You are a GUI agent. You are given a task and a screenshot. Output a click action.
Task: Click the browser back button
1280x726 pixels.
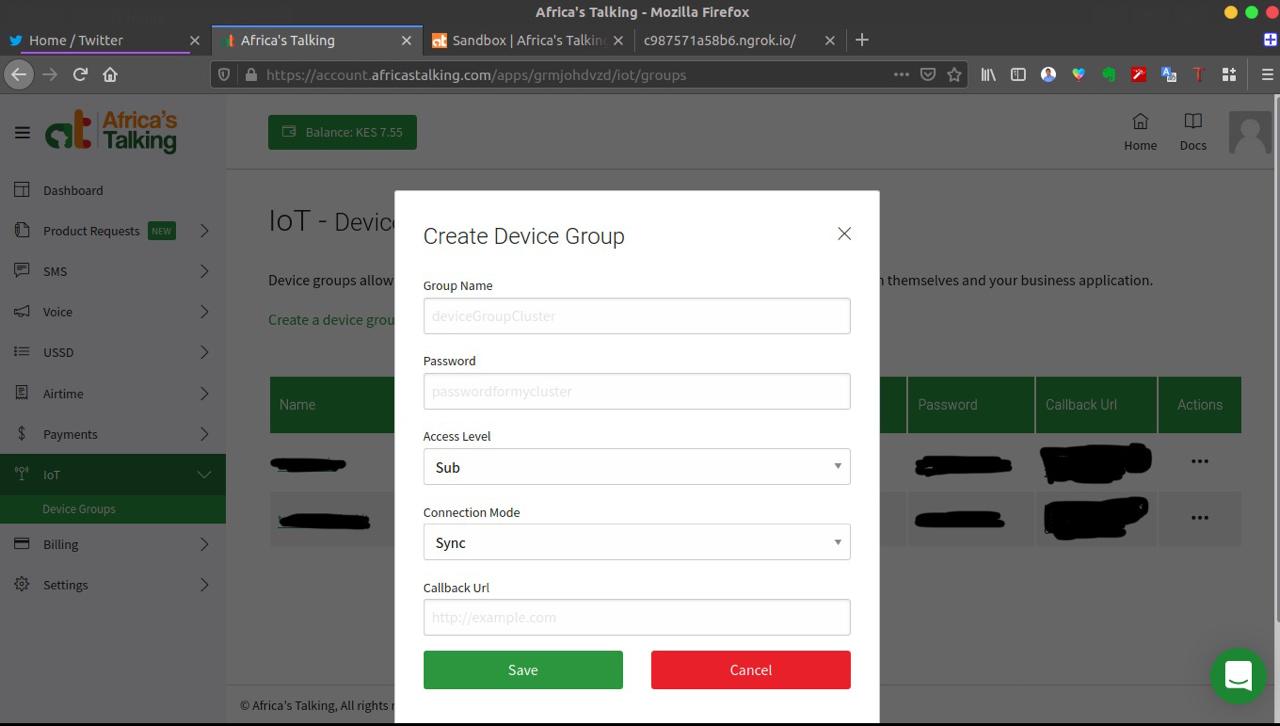[18, 74]
